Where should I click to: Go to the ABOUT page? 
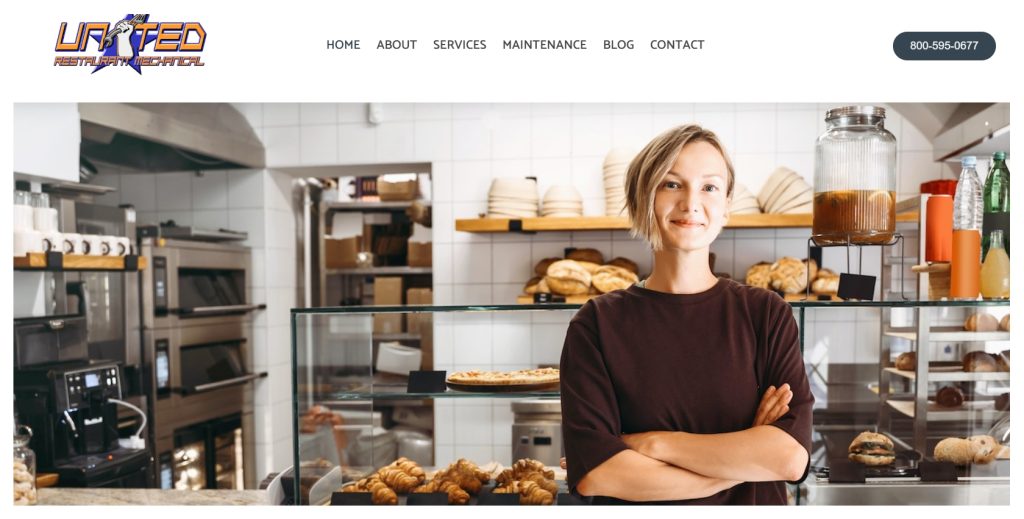point(396,45)
